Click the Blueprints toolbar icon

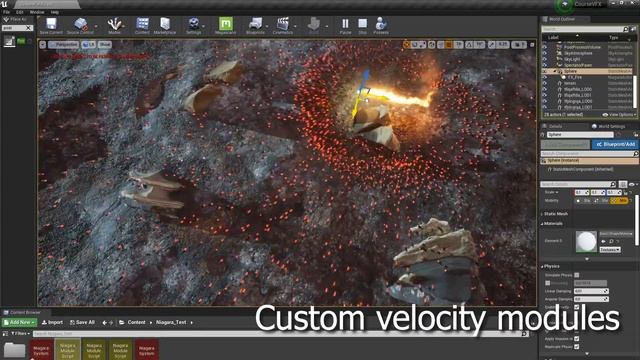pyautogui.click(x=256, y=26)
